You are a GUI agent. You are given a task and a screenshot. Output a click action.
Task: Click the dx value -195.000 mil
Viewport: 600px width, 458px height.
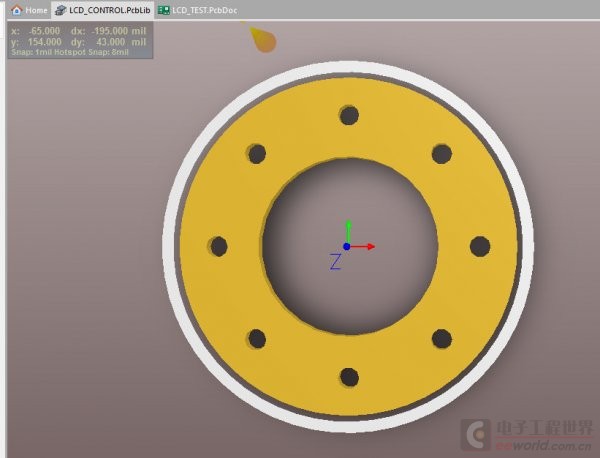[x=119, y=31]
